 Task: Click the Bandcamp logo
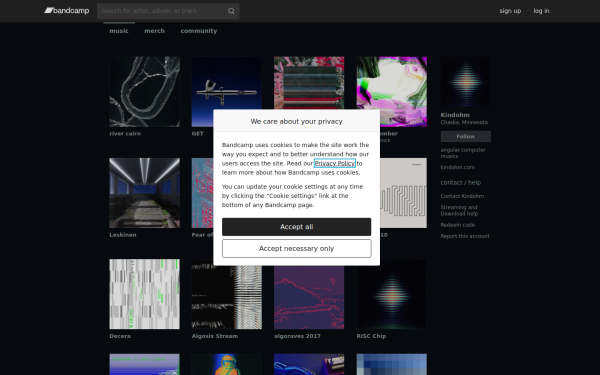click(67, 11)
